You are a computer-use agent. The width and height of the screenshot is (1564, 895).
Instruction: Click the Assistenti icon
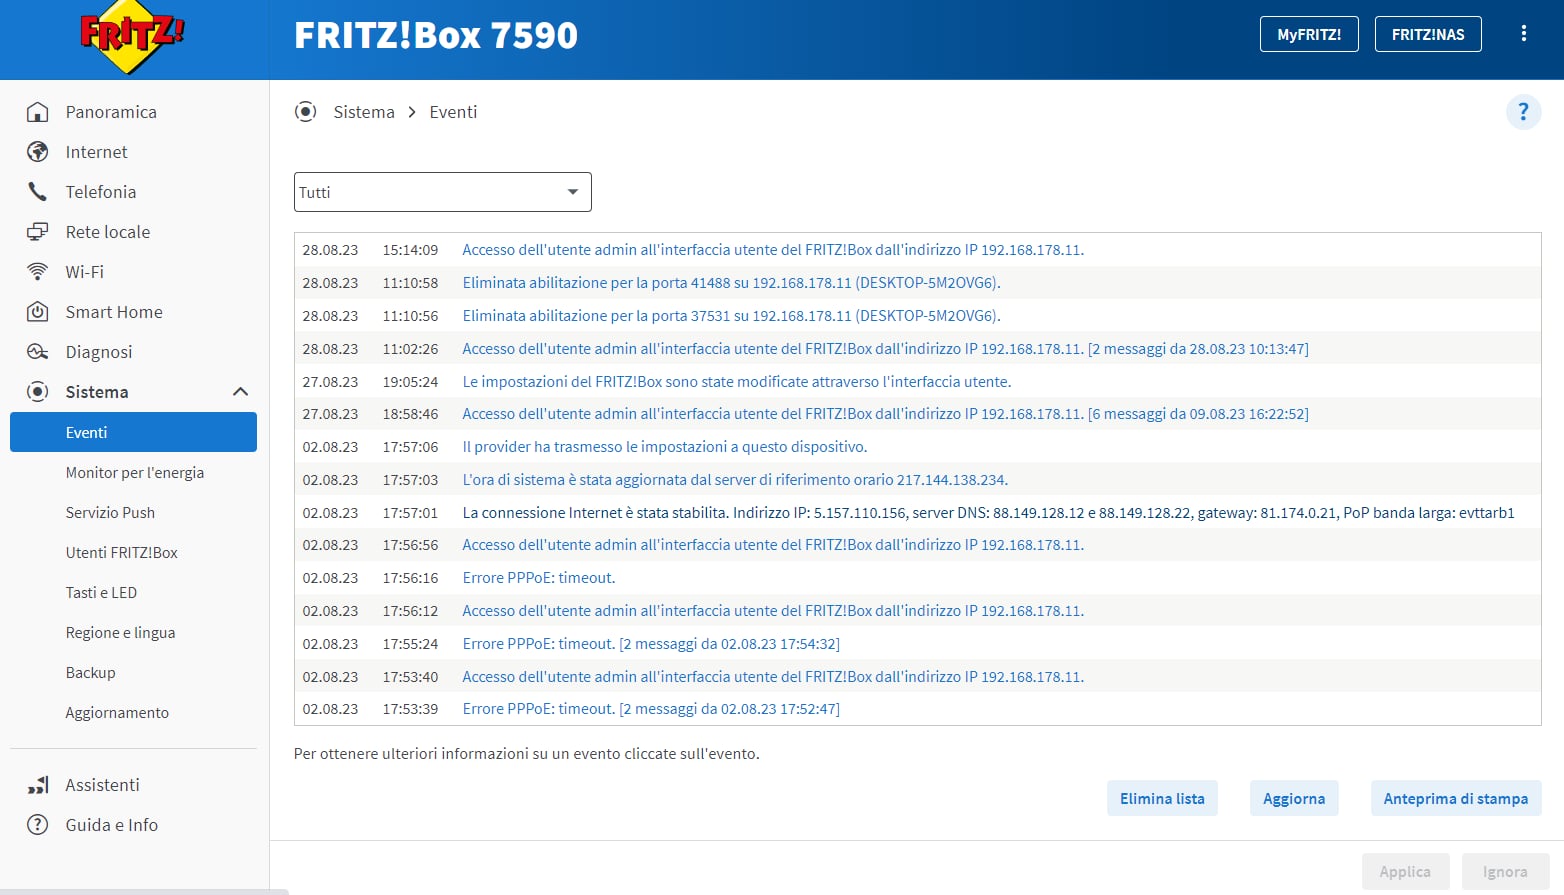pos(37,785)
